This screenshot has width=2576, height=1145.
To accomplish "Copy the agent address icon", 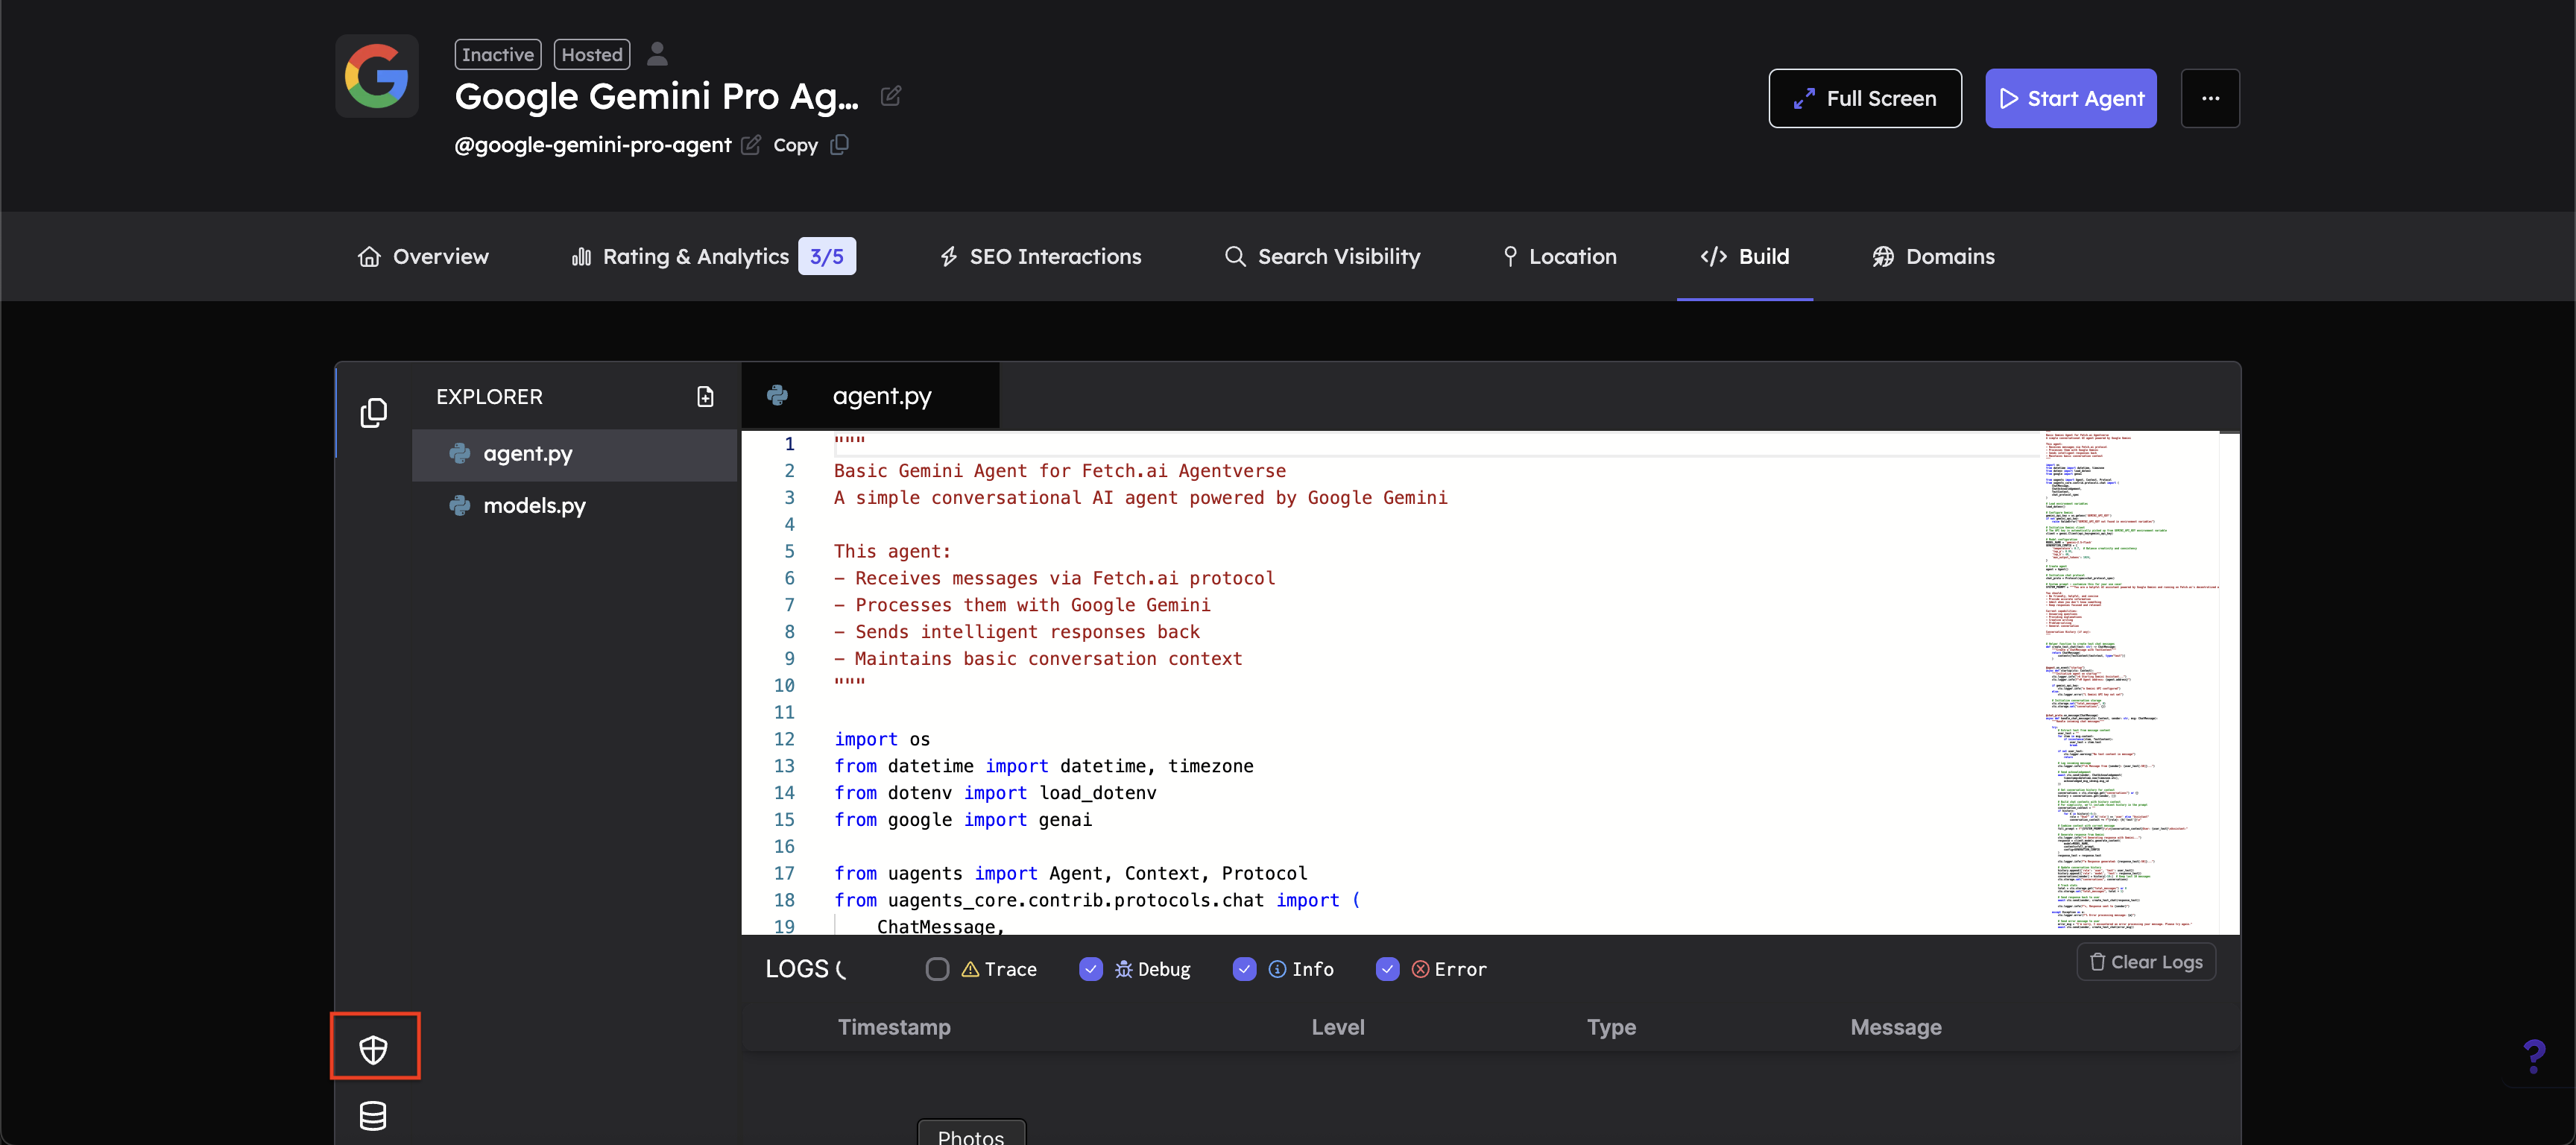I will pos(839,145).
